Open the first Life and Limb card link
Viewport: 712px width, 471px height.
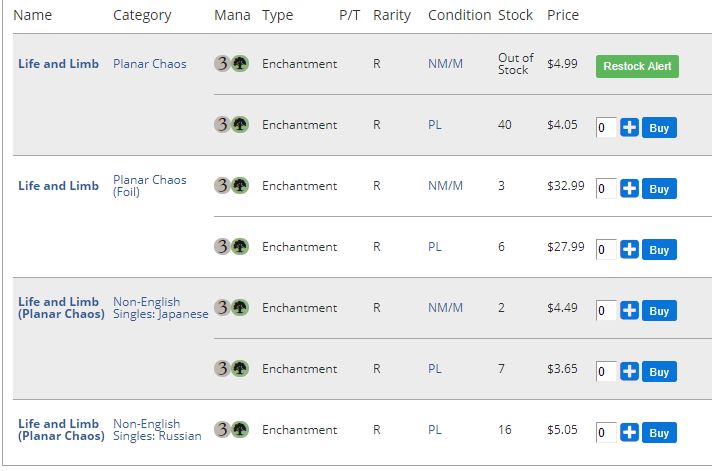click(59, 64)
